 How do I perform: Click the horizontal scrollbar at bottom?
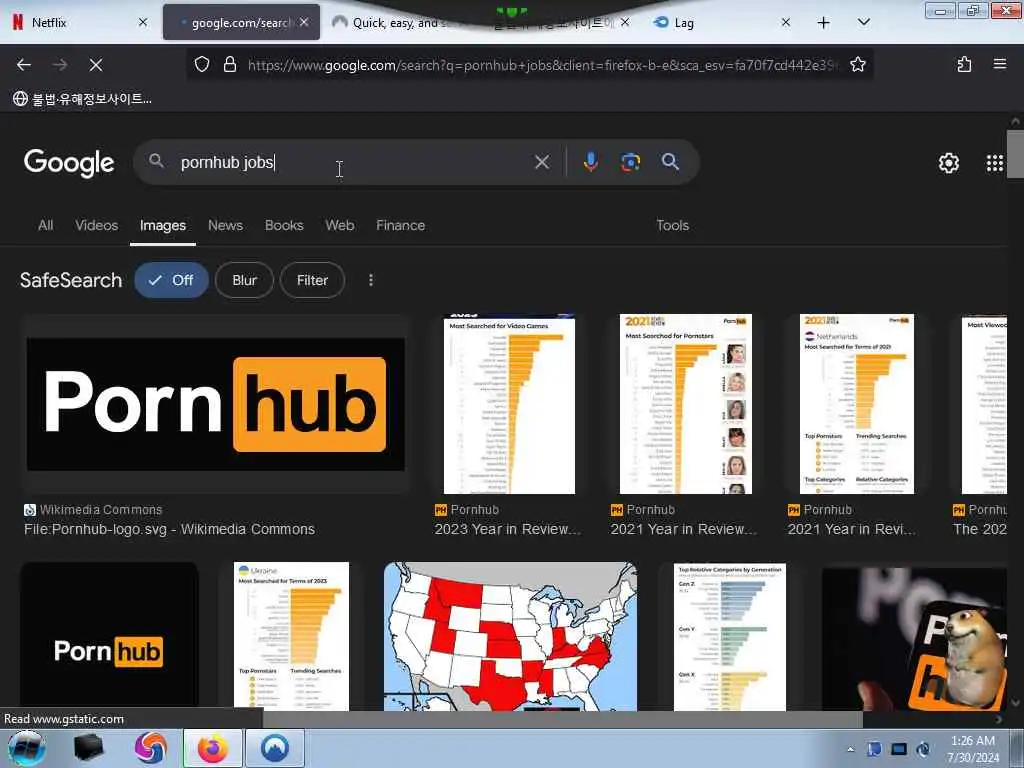(562, 719)
